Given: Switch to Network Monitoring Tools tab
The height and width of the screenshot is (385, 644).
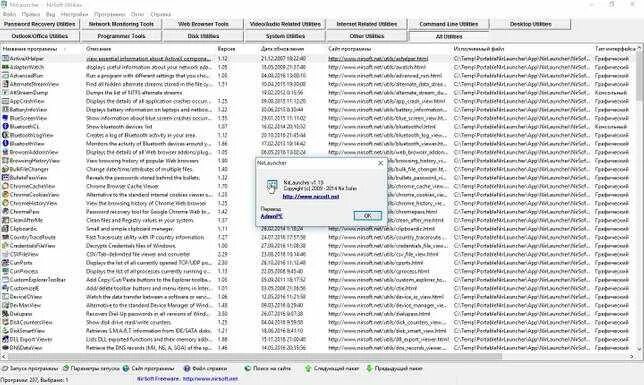Looking at the screenshot, I should click(x=121, y=24).
